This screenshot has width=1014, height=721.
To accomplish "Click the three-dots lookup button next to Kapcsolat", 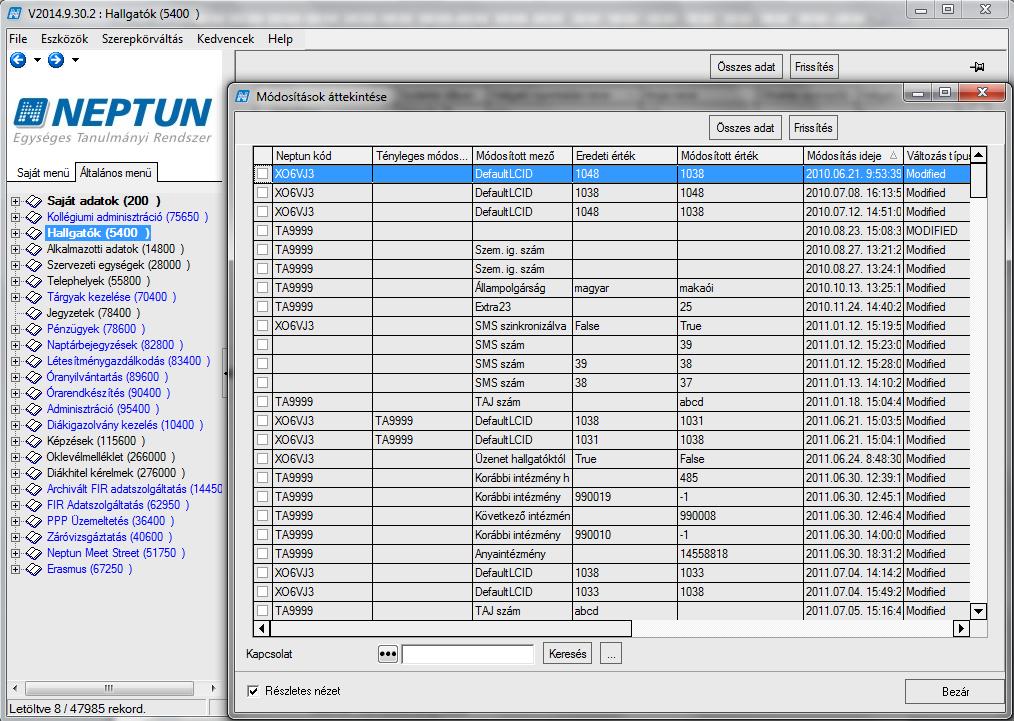I will coord(387,654).
